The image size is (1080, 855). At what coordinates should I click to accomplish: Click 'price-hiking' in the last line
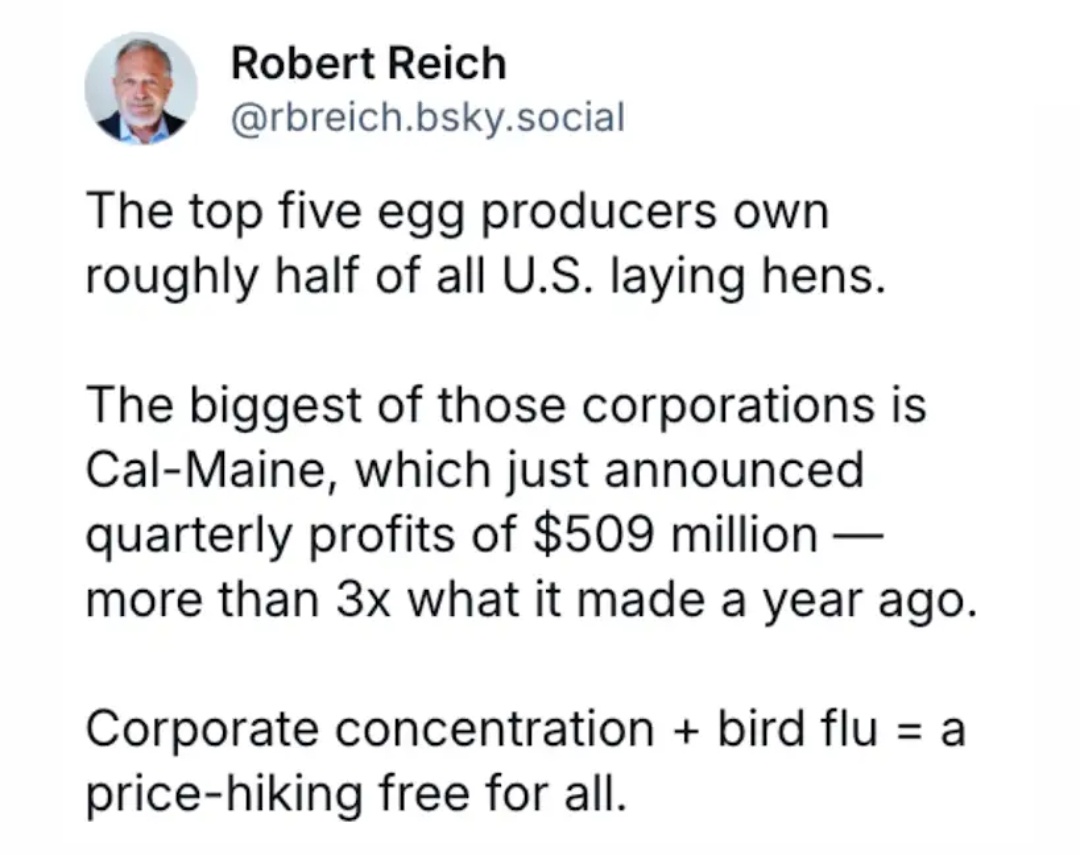click(x=224, y=795)
